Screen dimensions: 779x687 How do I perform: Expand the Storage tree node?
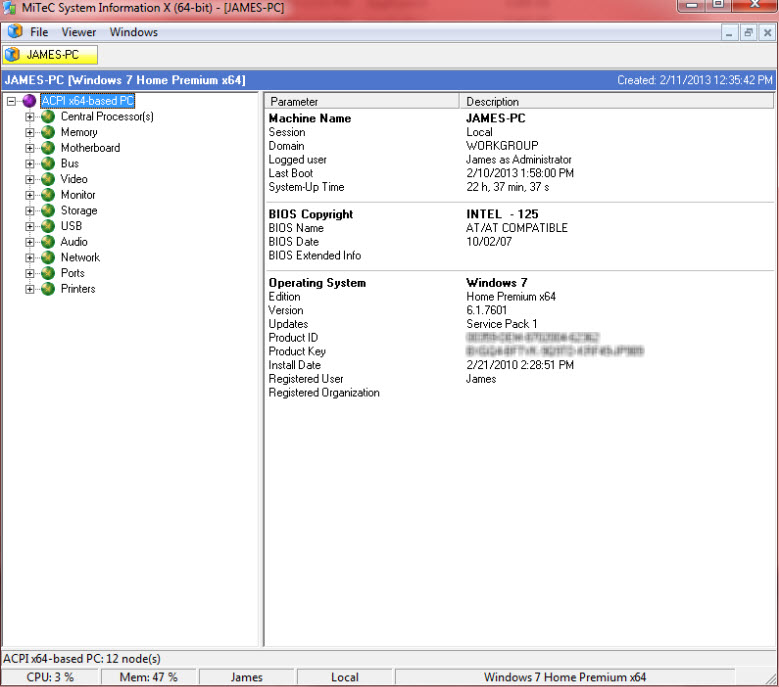tap(30, 211)
